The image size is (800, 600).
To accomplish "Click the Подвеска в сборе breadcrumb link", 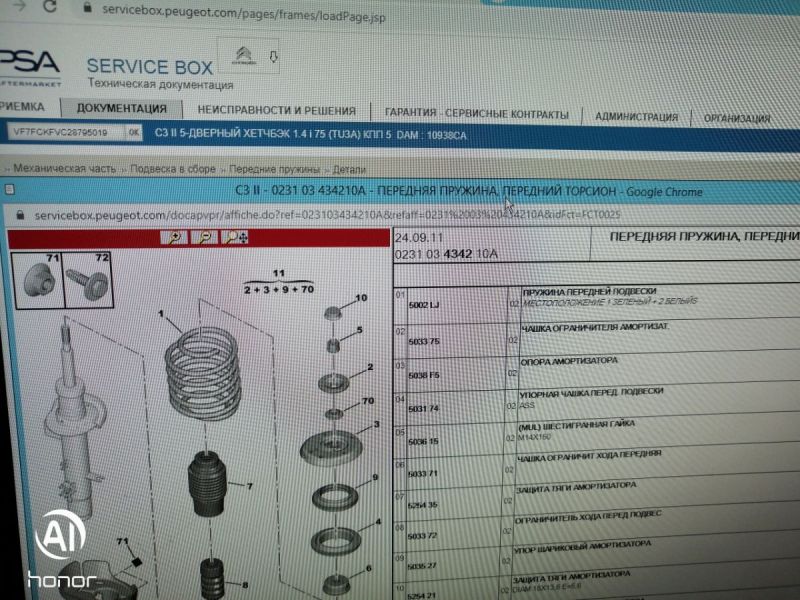I will coord(173,169).
